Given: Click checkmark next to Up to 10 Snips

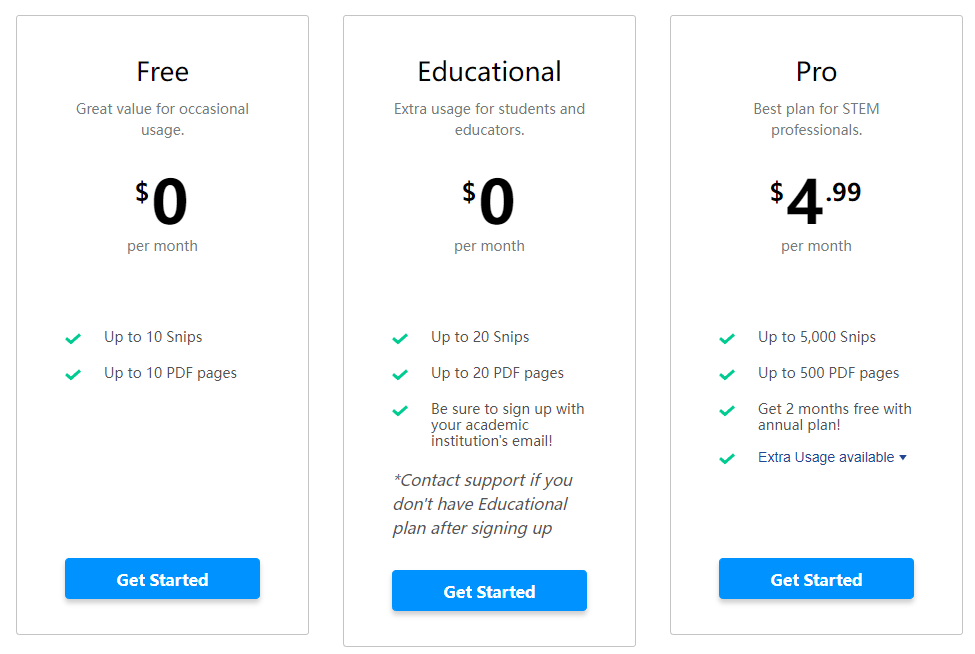Looking at the screenshot, I should coord(73,339).
